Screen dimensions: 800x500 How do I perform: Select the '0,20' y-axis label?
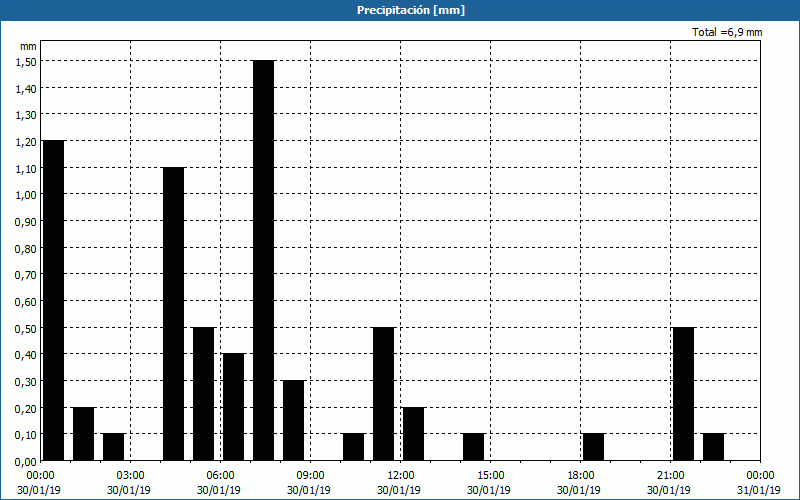coord(26,409)
